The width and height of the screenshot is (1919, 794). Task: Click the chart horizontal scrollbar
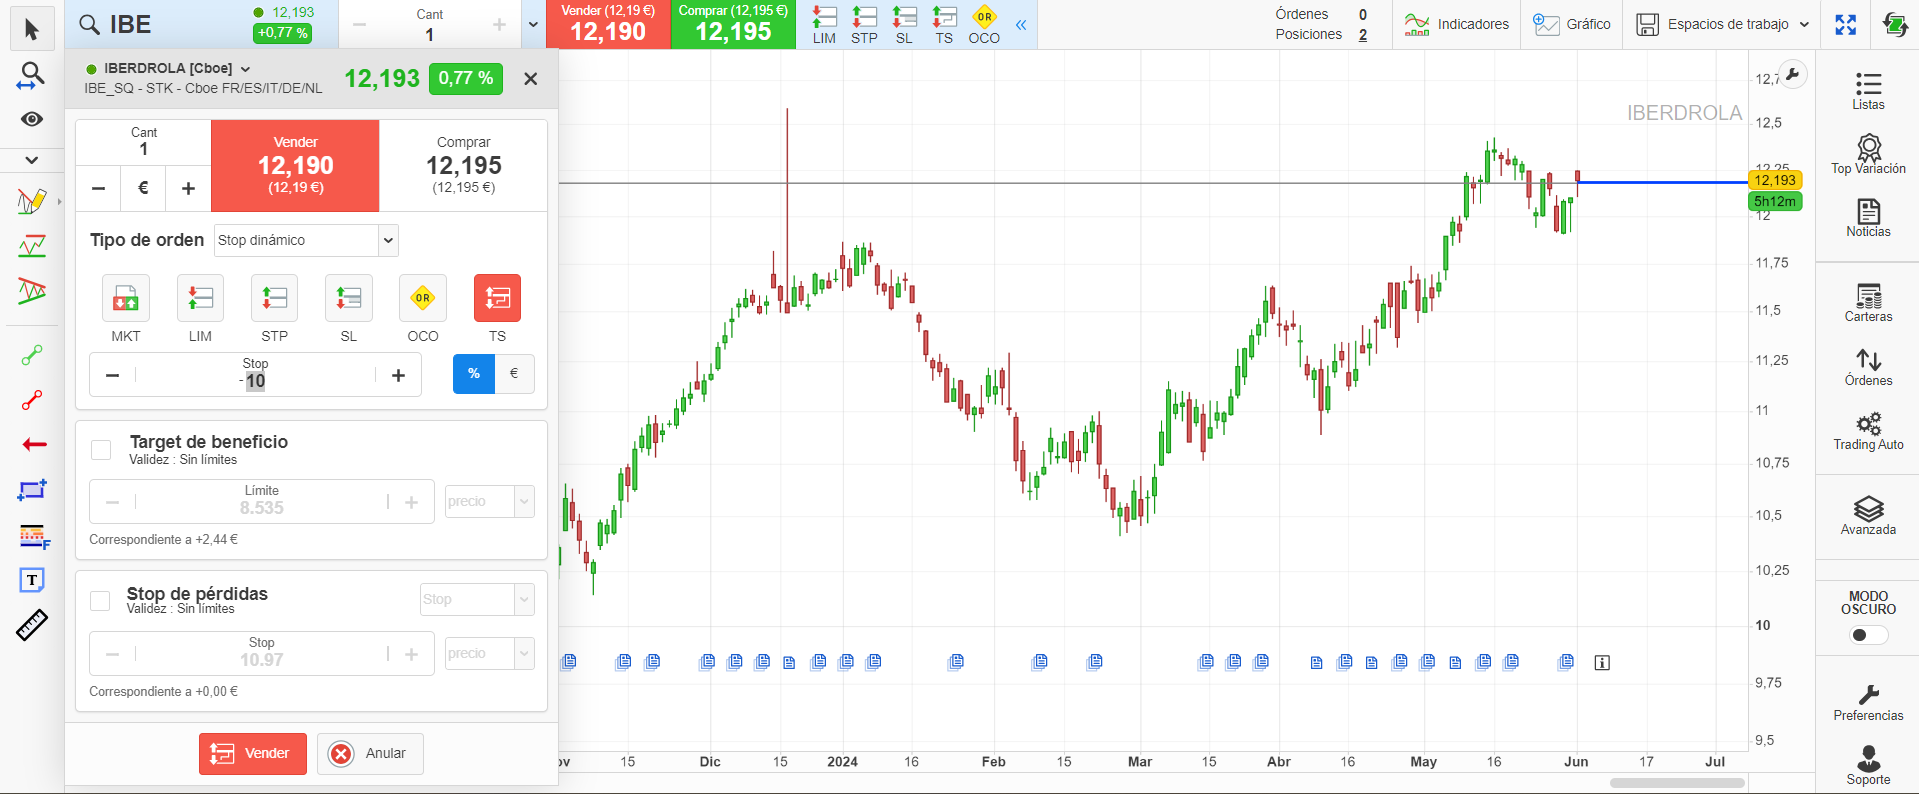(x=1677, y=783)
